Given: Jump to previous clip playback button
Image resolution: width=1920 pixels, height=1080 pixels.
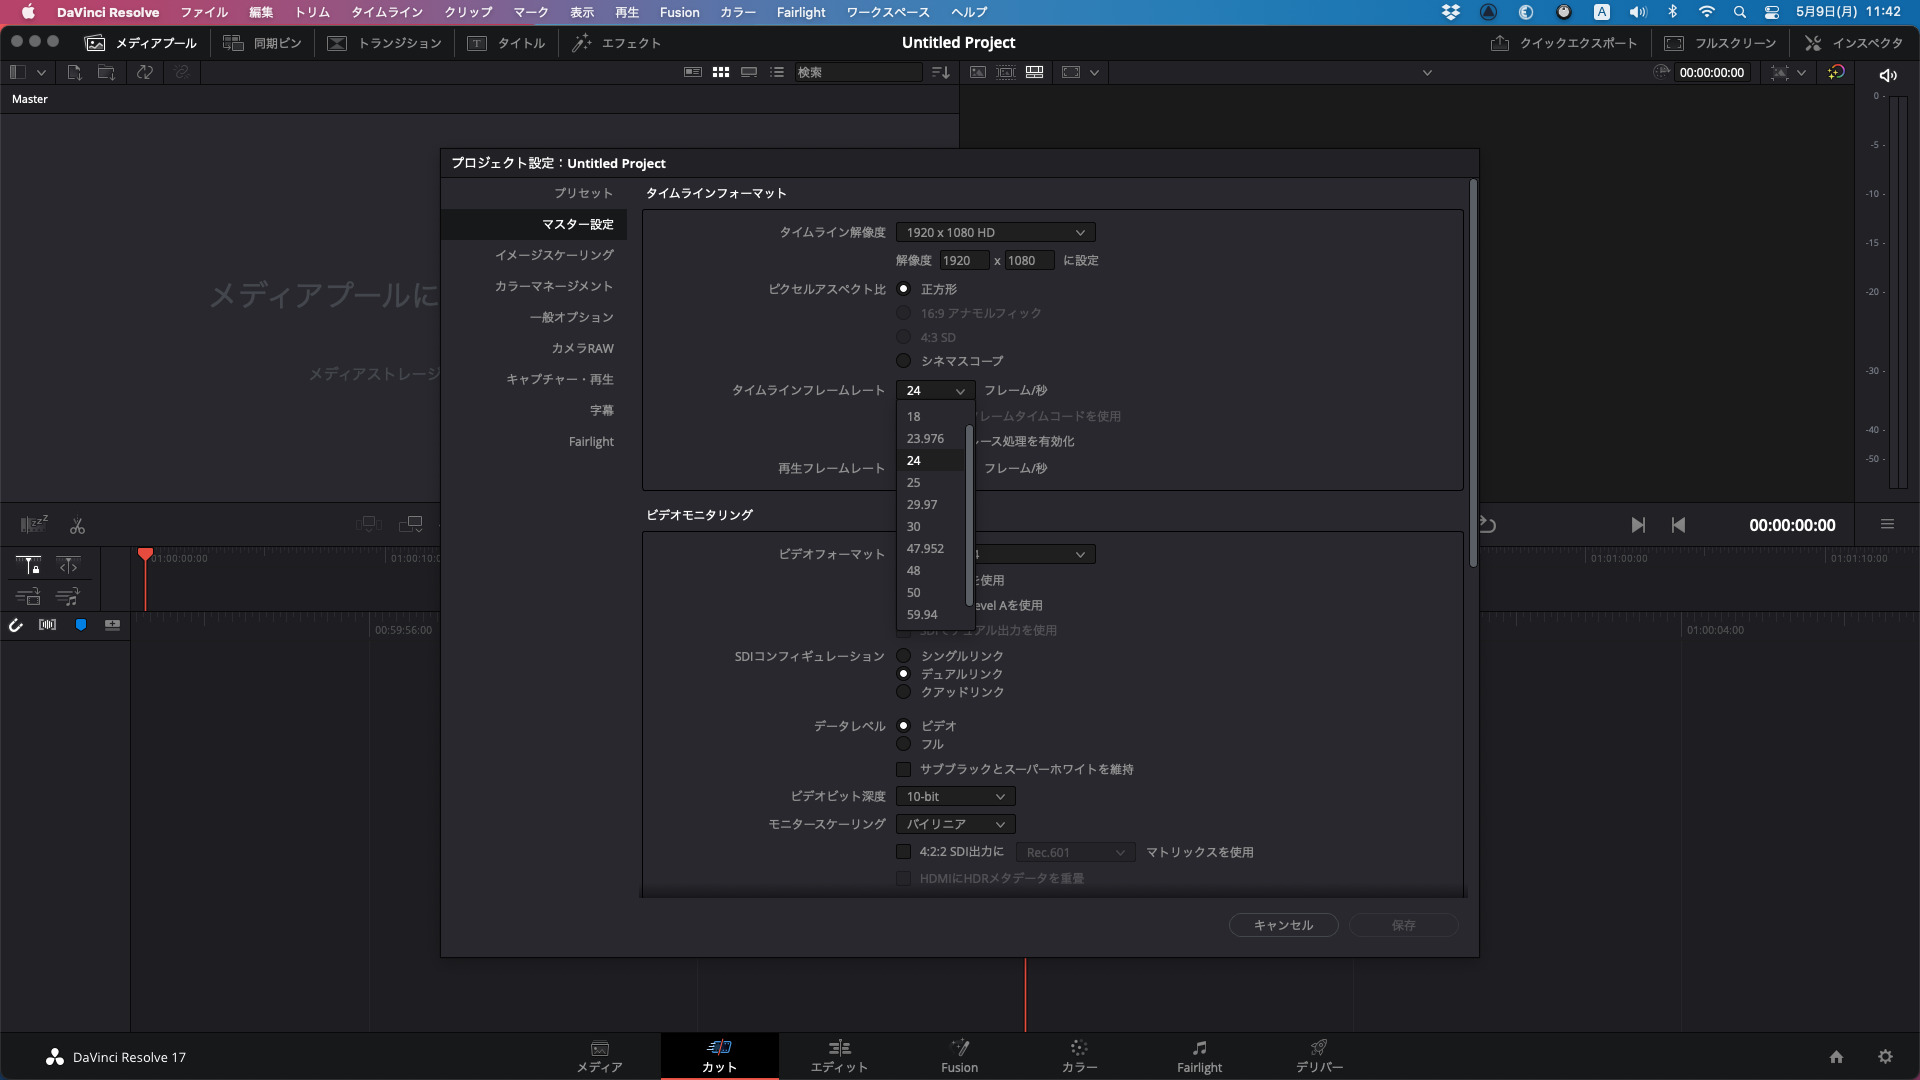Looking at the screenshot, I should point(1678,525).
